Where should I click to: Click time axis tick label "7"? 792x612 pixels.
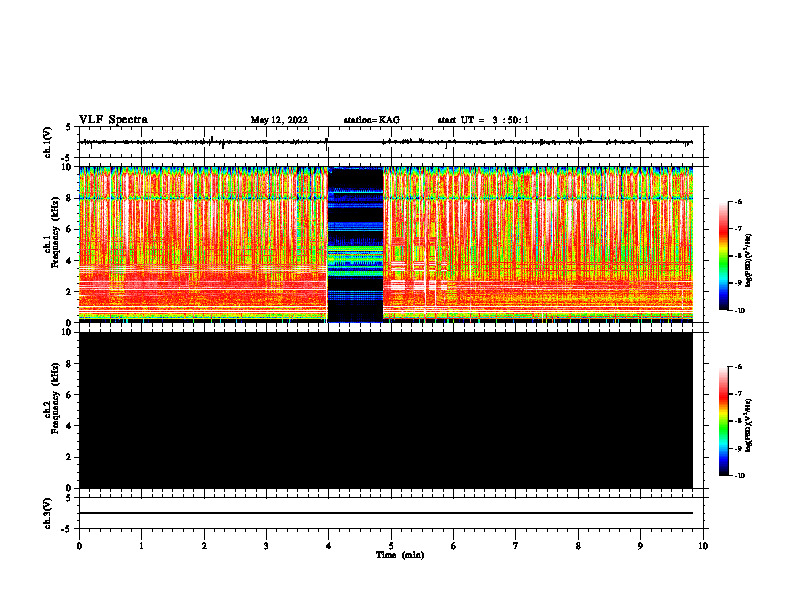pyautogui.click(x=516, y=546)
